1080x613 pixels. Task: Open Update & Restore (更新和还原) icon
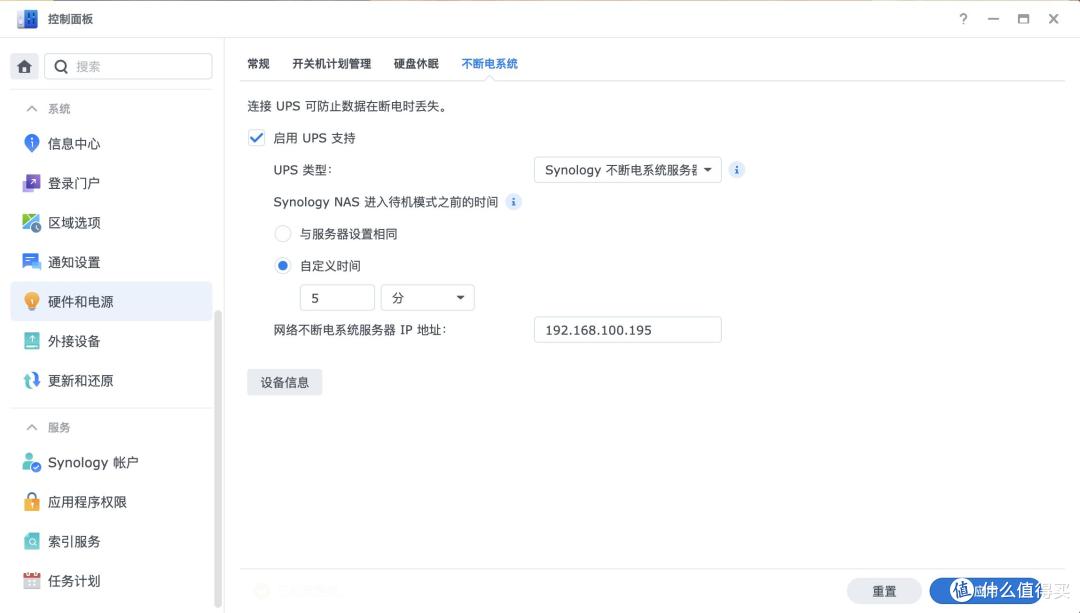coord(32,380)
